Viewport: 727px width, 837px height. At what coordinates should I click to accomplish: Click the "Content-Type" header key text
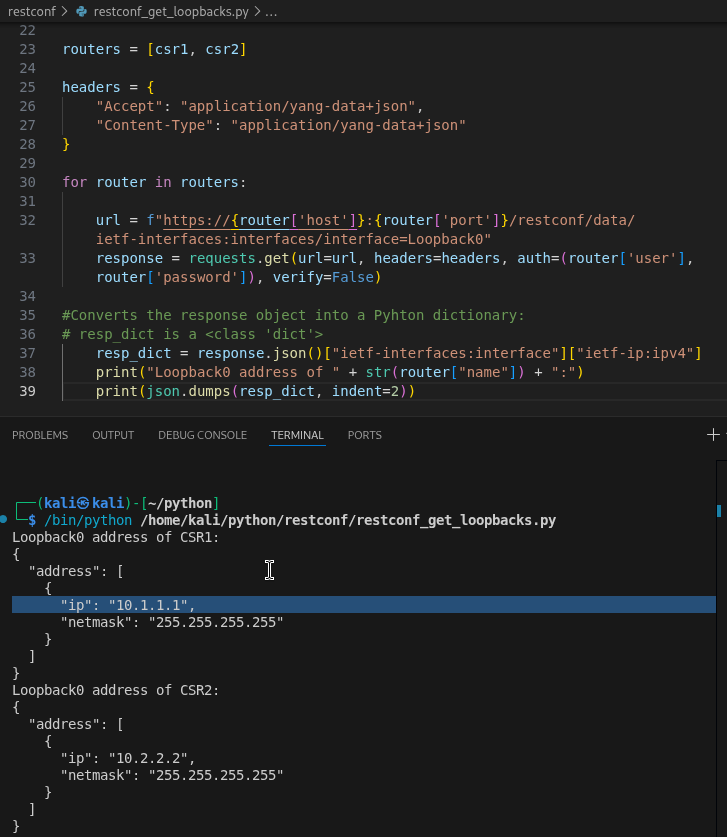(x=154, y=125)
